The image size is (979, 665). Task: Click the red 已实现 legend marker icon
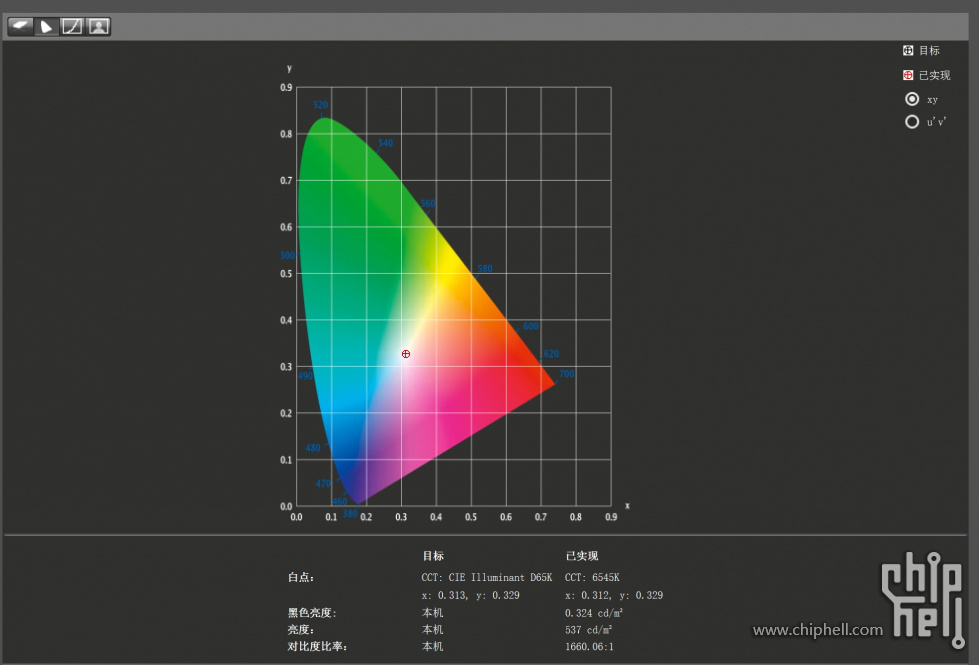tap(908, 75)
